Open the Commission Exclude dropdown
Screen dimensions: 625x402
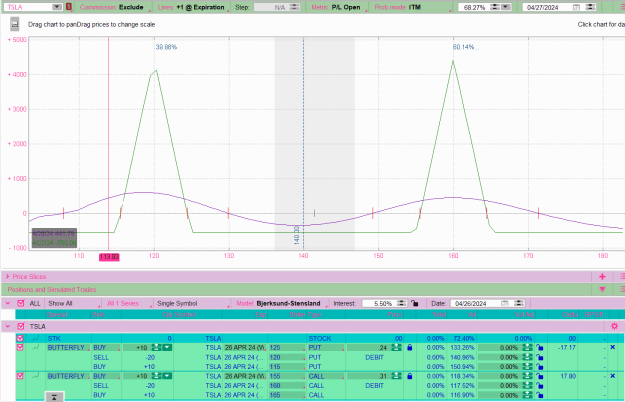[x=115, y=7]
